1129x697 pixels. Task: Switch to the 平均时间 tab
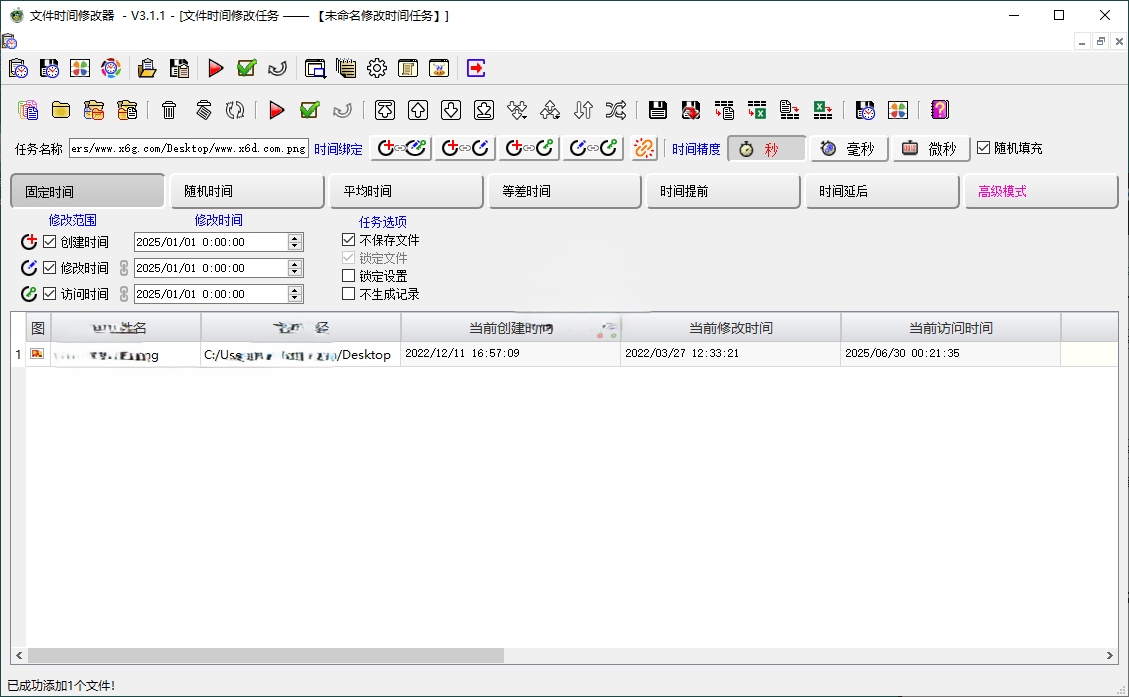[406, 192]
